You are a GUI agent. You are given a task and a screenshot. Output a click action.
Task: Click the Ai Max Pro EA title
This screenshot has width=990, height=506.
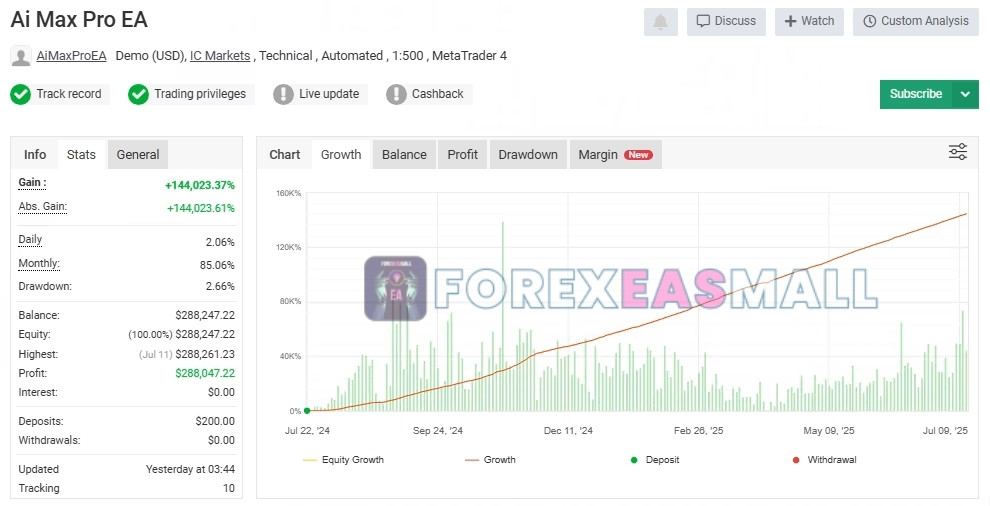79,20
